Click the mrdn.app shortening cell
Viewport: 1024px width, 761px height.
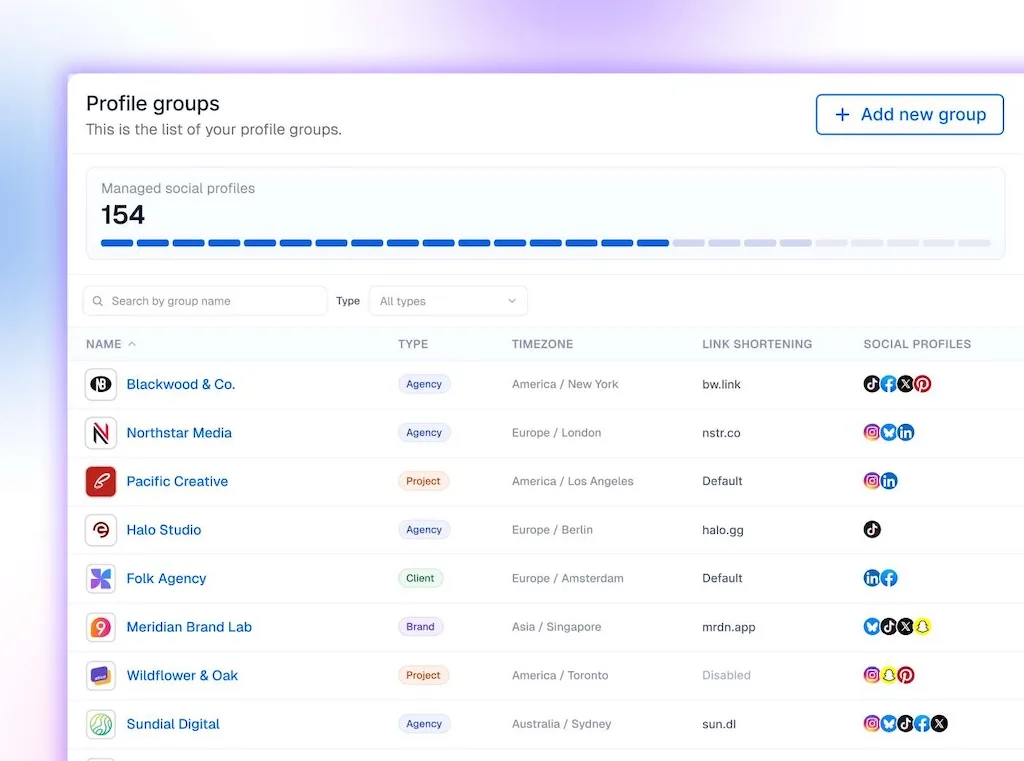(x=729, y=627)
